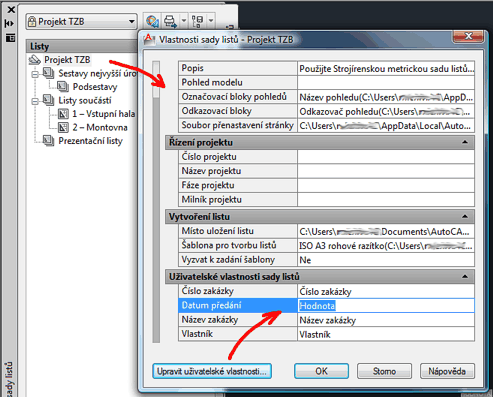
Task: Click the Číslo projektu value field
Action: [x=386, y=157]
